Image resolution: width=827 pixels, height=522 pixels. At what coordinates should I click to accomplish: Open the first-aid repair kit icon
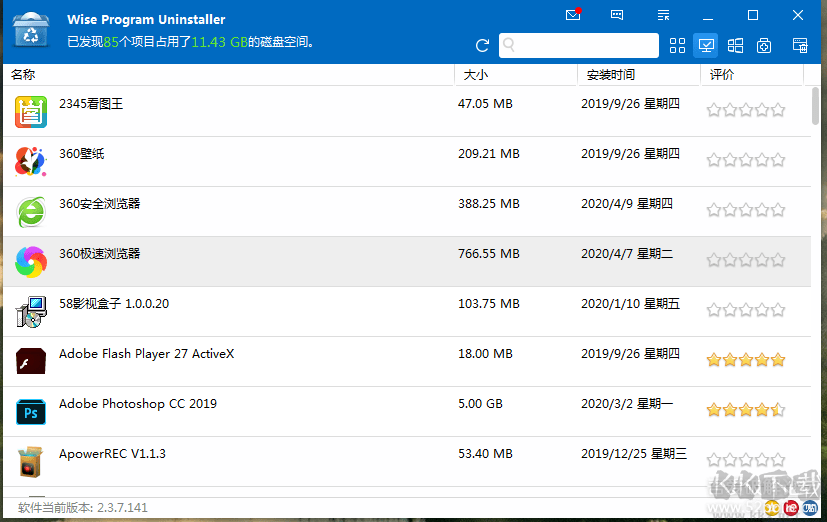[x=764, y=46]
